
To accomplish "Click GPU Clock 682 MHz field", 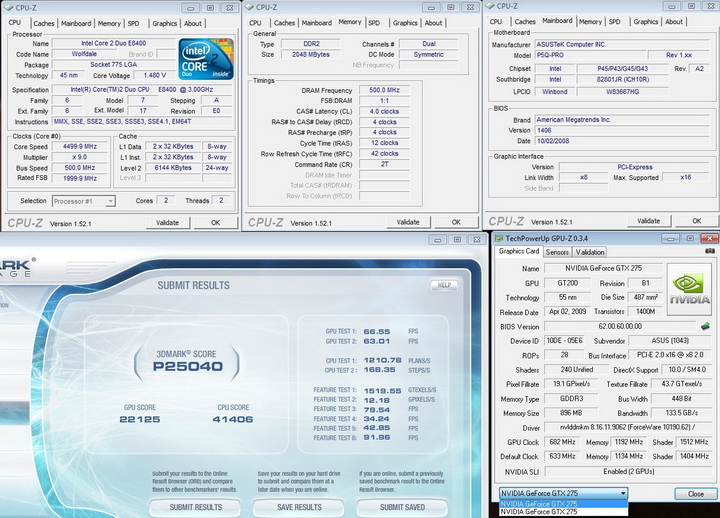I will click(x=562, y=442).
